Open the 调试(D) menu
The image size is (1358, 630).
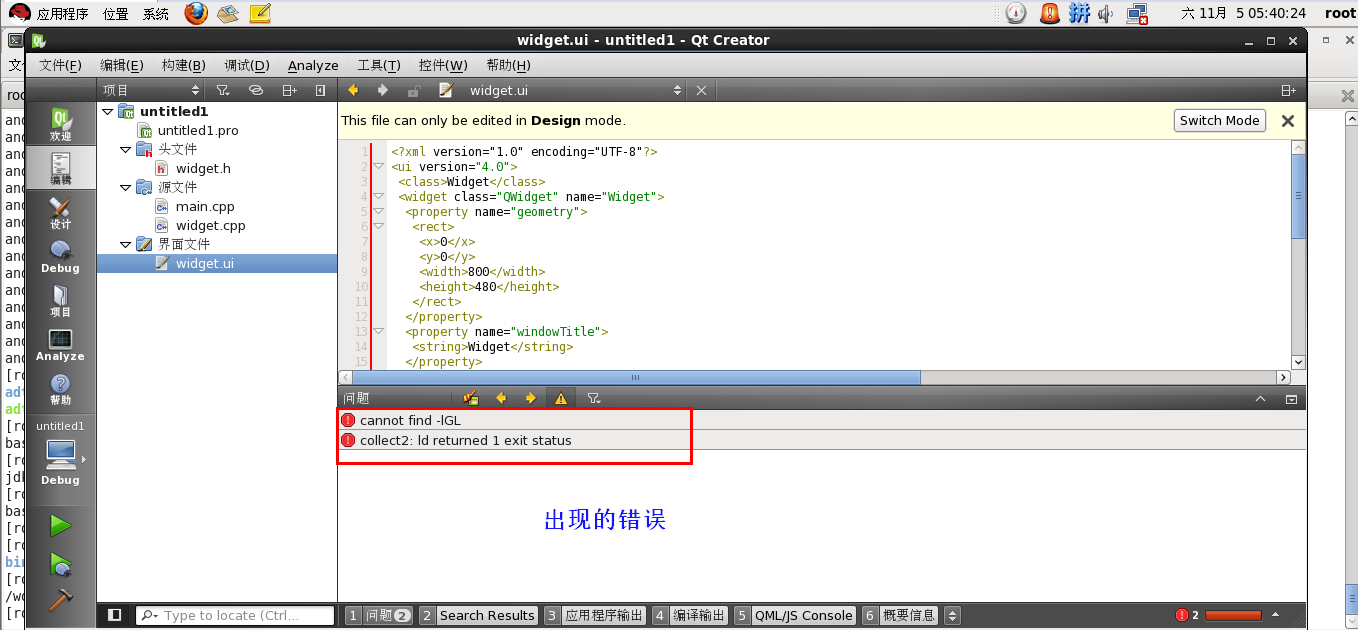pos(246,65)
